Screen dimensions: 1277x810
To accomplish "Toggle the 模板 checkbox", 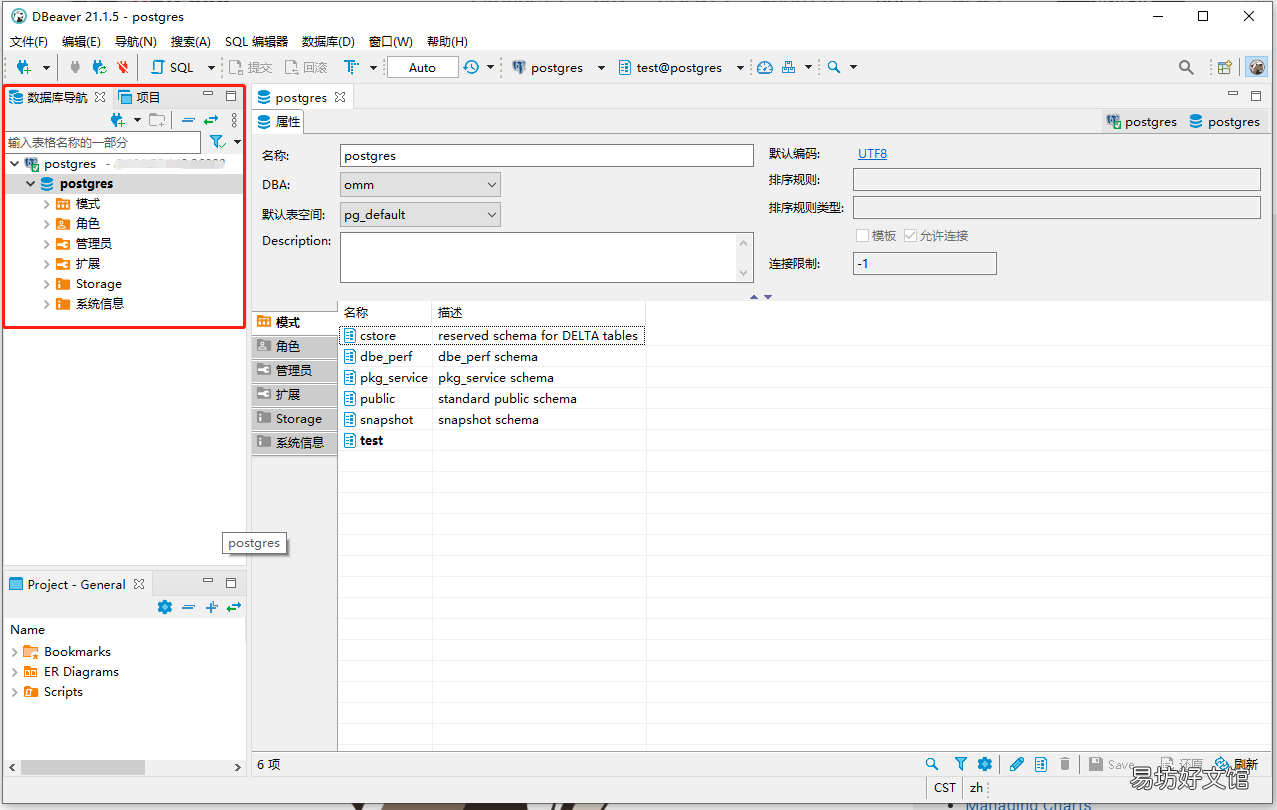I will [862, 236].
